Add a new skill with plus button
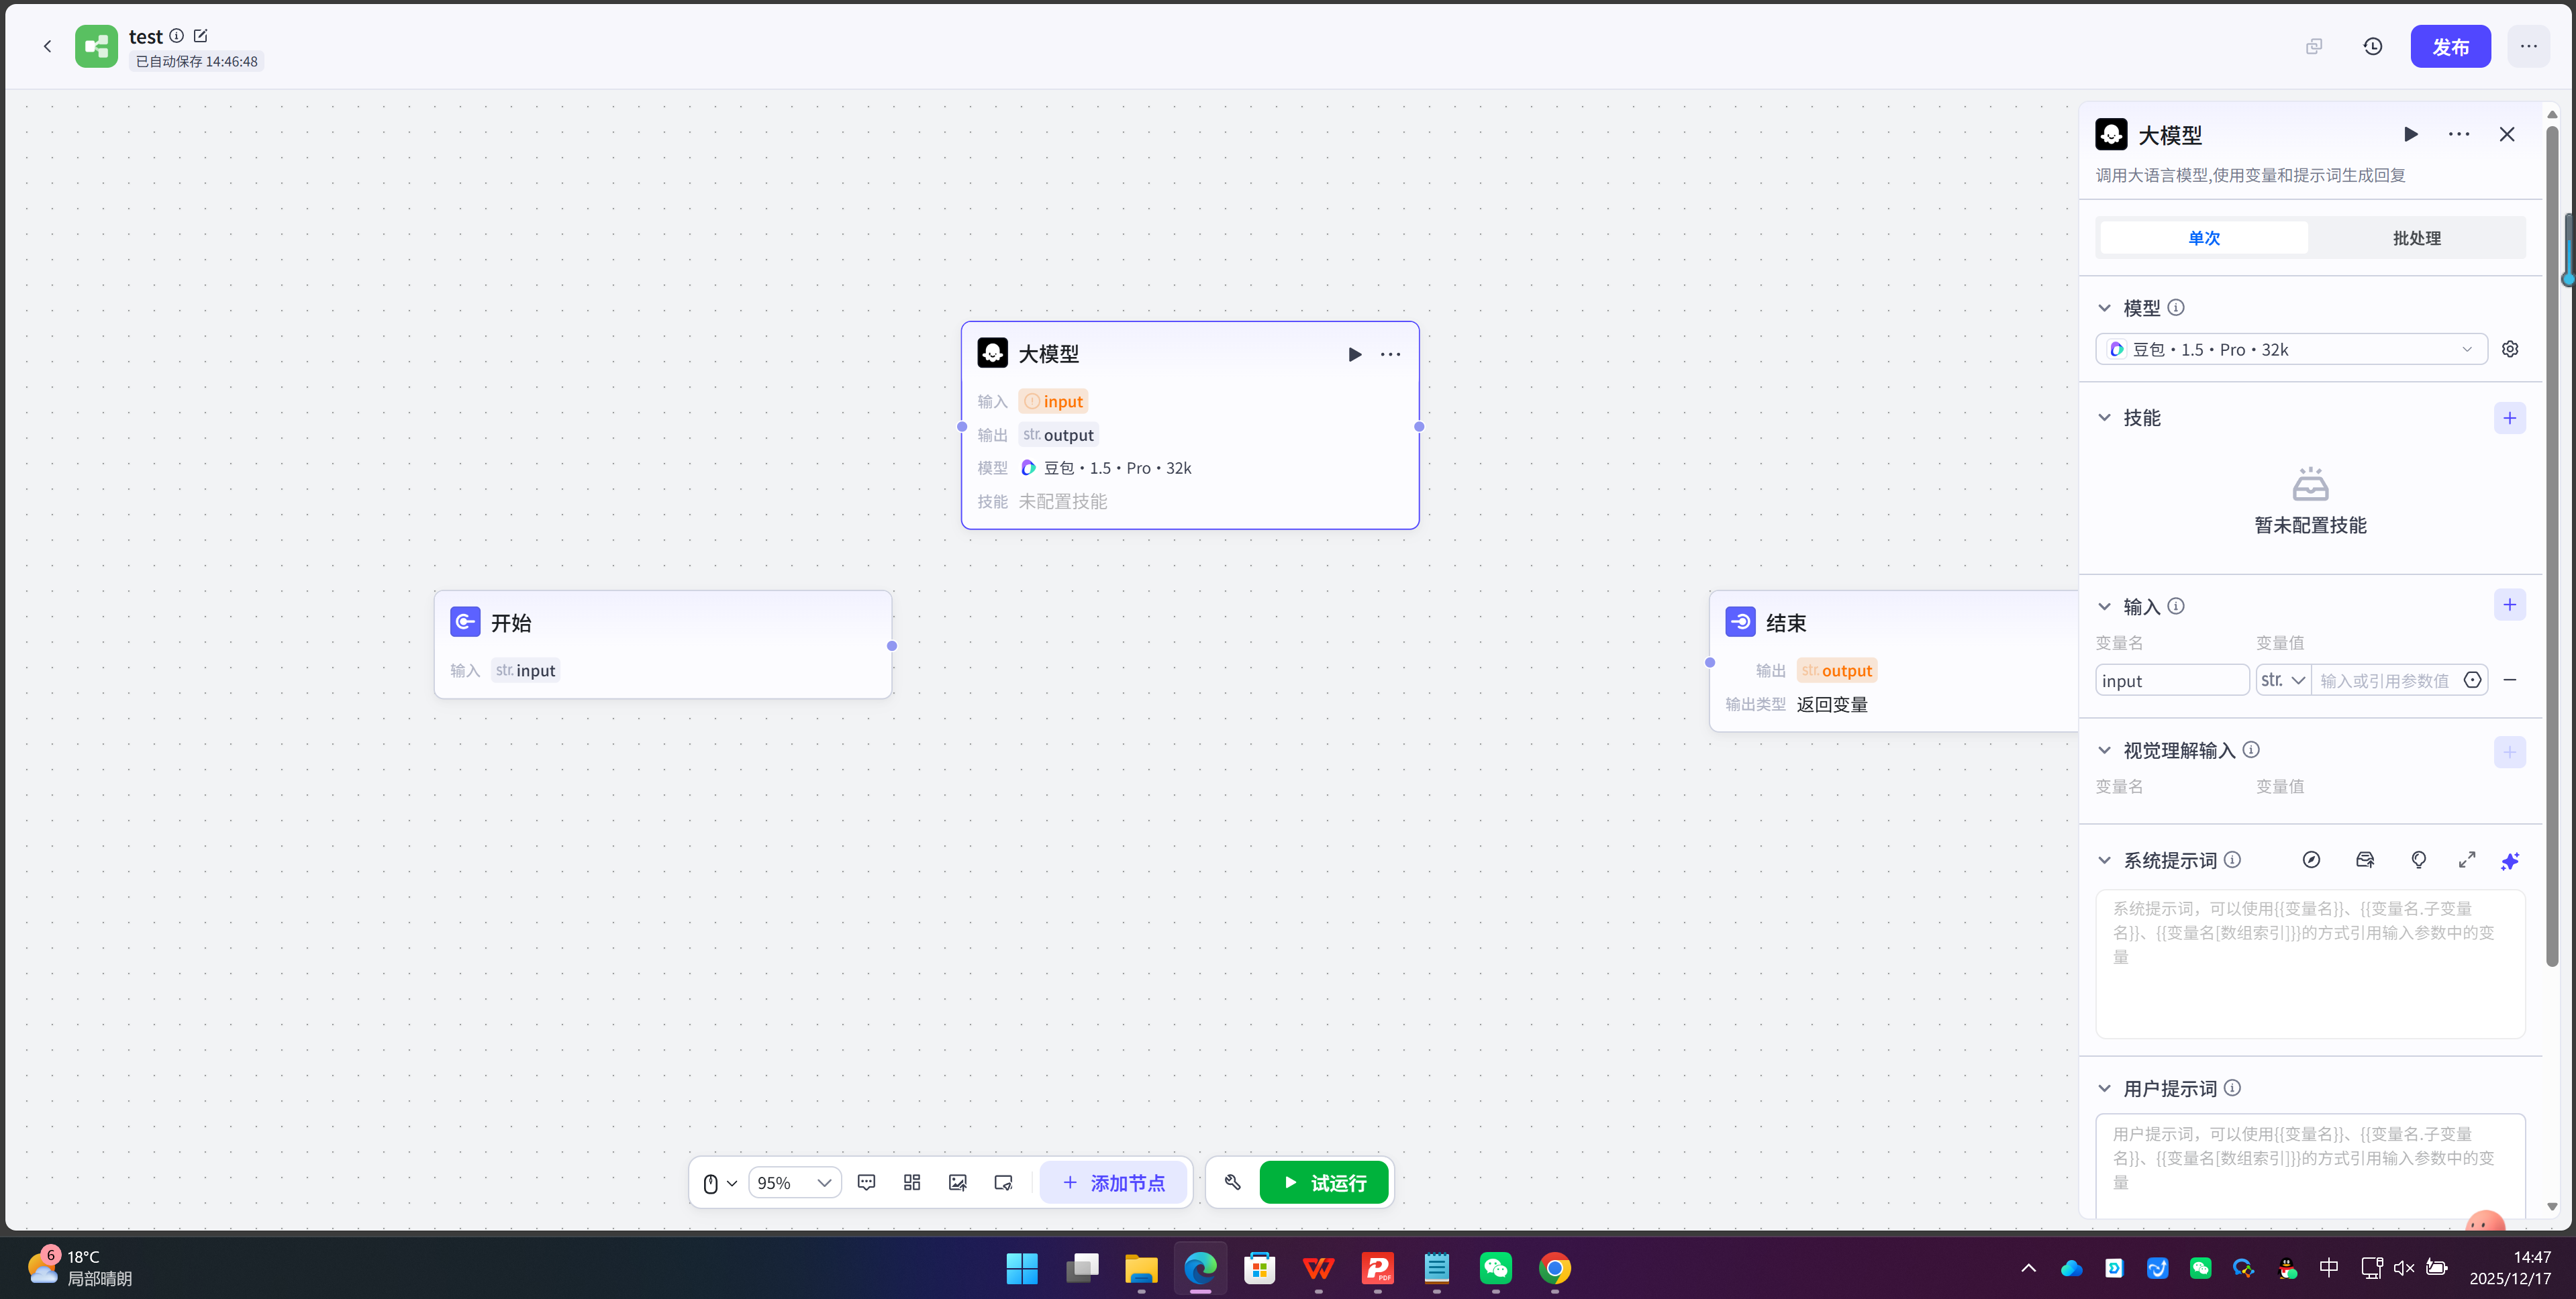The height and width of the screenshot is (1299, 2576). point(2509,418)
